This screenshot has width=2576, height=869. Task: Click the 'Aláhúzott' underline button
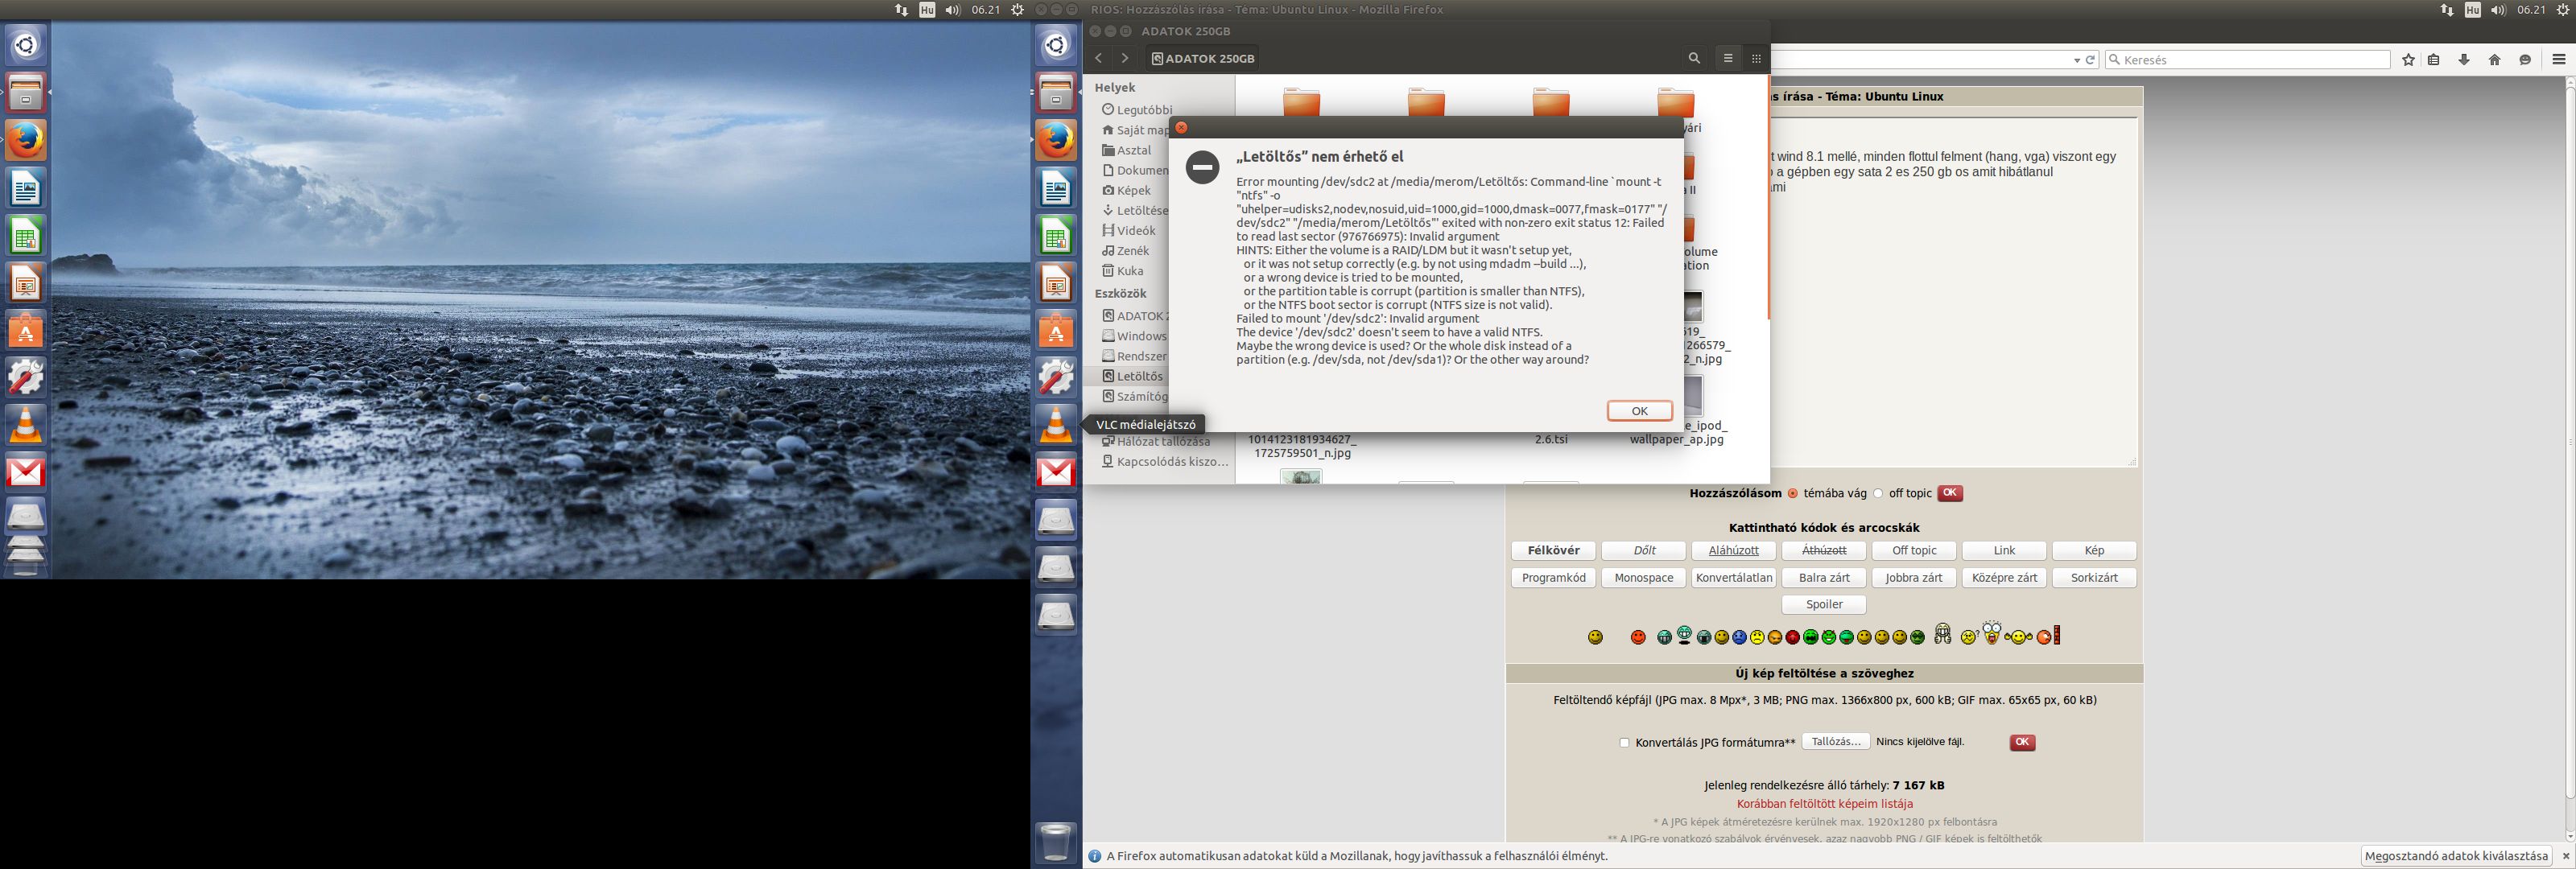[1733, 551]
